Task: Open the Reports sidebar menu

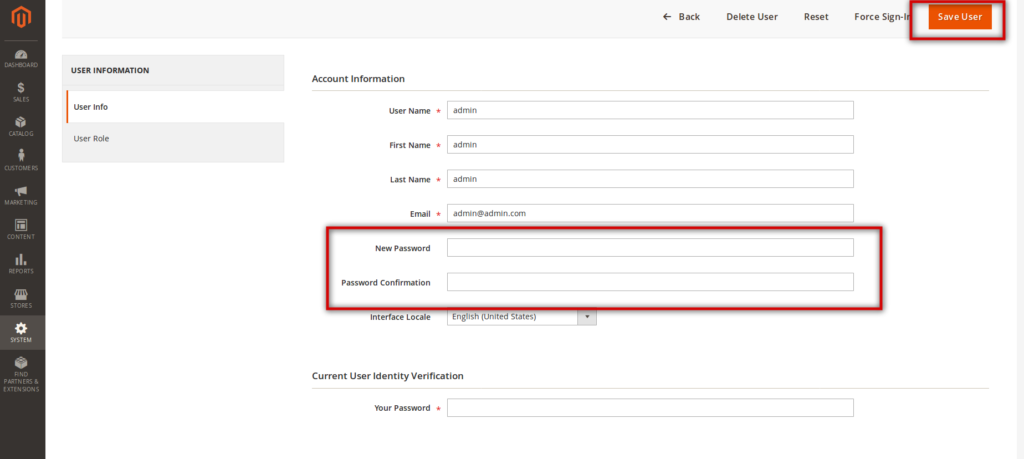Action: tap(21, 264)
